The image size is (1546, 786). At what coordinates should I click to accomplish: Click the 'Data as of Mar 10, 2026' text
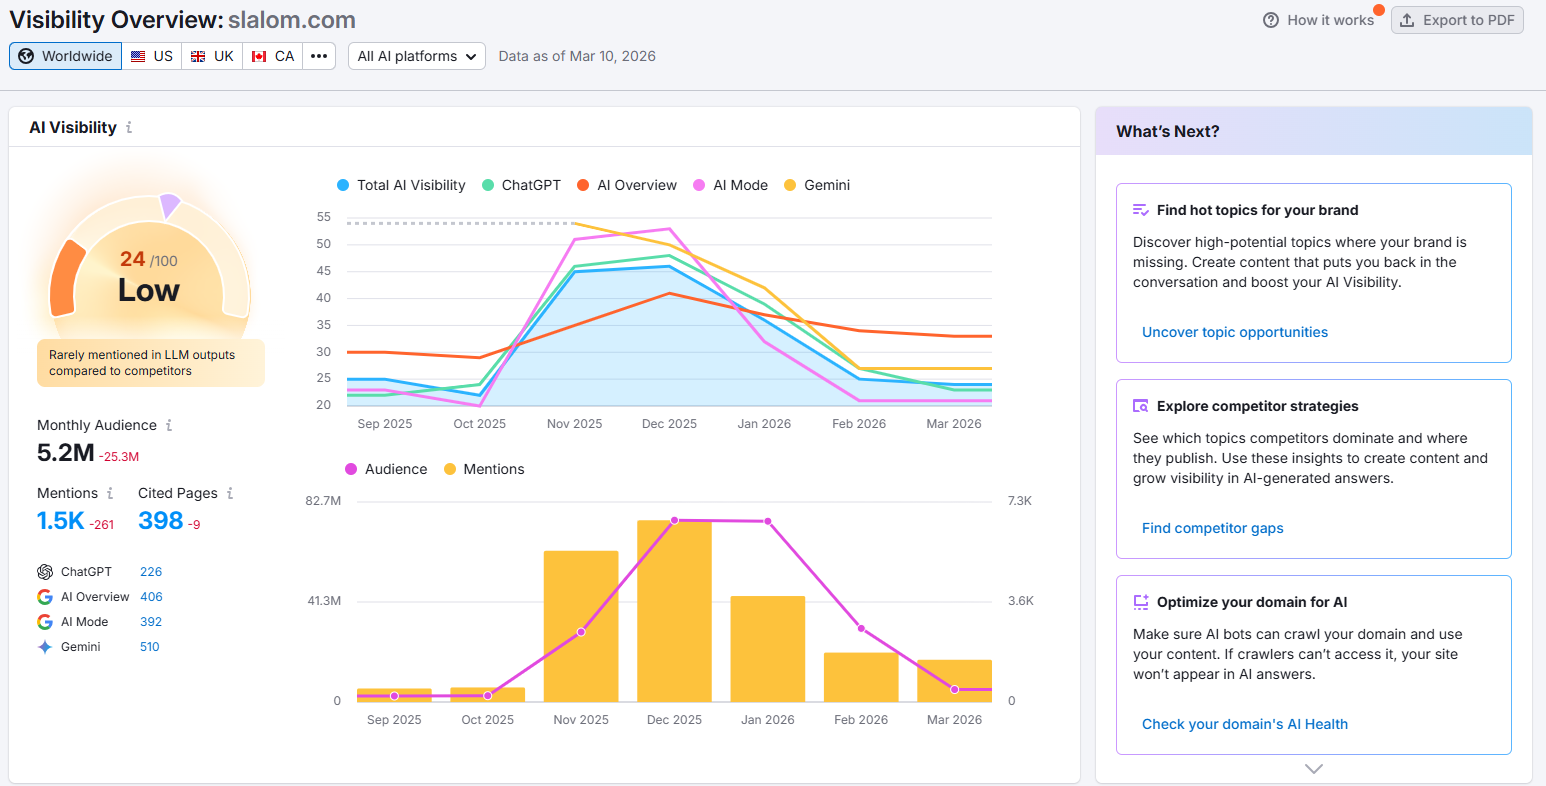pyautogui.click(x=577, y=56)
